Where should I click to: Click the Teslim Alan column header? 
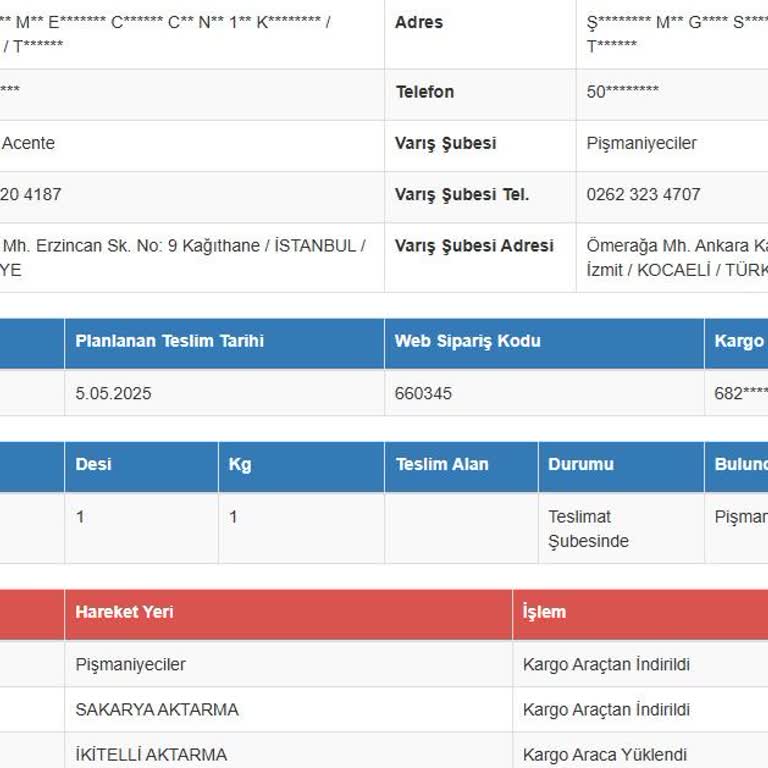442,464
